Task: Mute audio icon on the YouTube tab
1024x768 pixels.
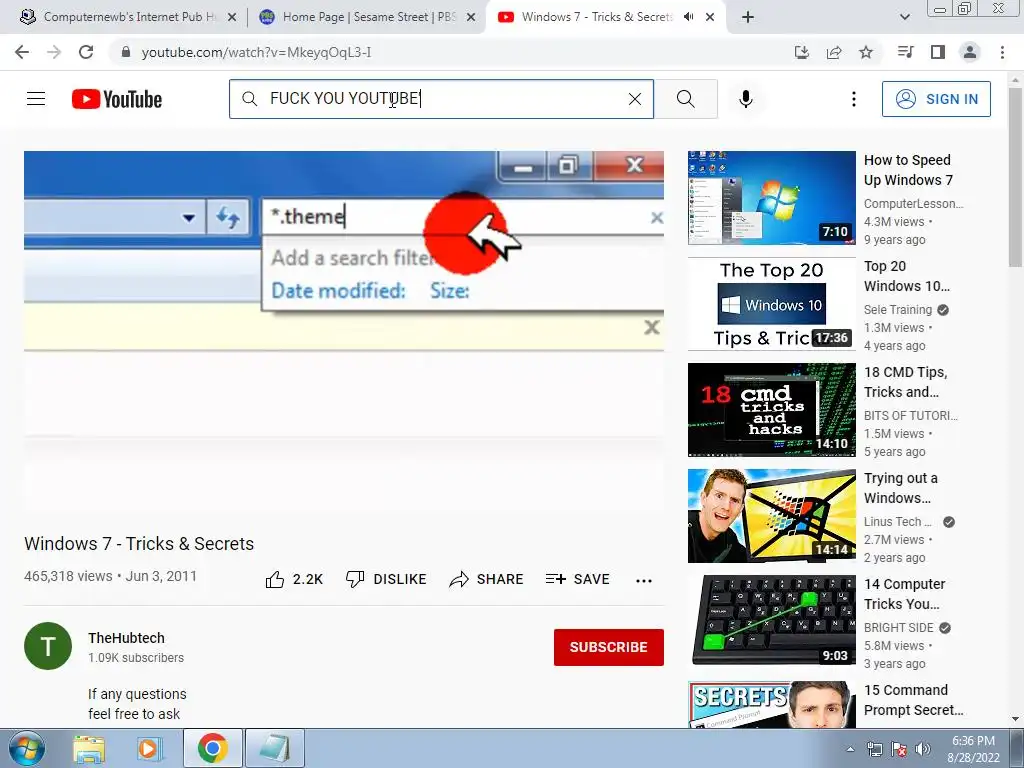Action: pos(688,17)
